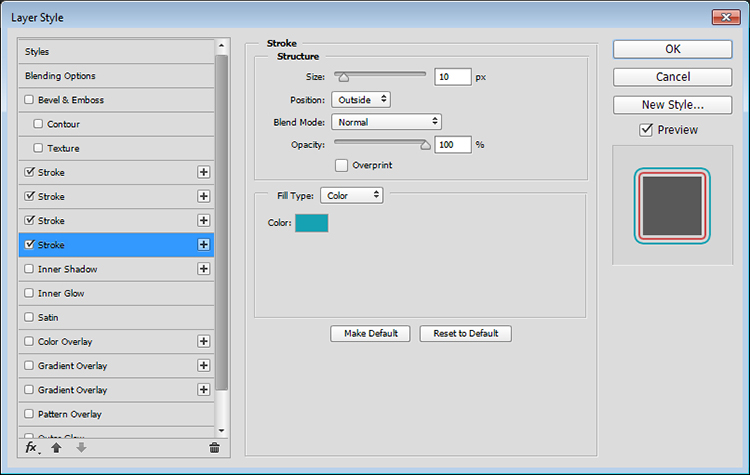This screenshot has height=475, width=750.
Task: Click the move effect up arrow
Action: click(56, 449)
